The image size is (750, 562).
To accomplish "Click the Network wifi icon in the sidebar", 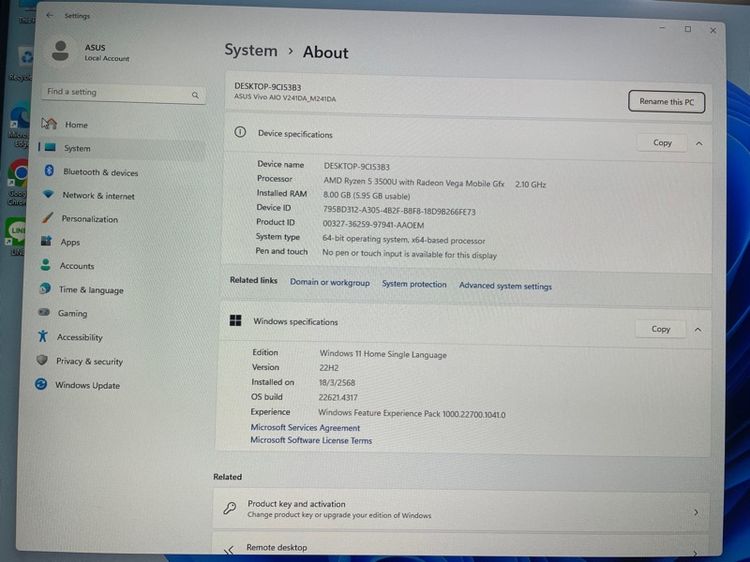I will pos(48,194).
